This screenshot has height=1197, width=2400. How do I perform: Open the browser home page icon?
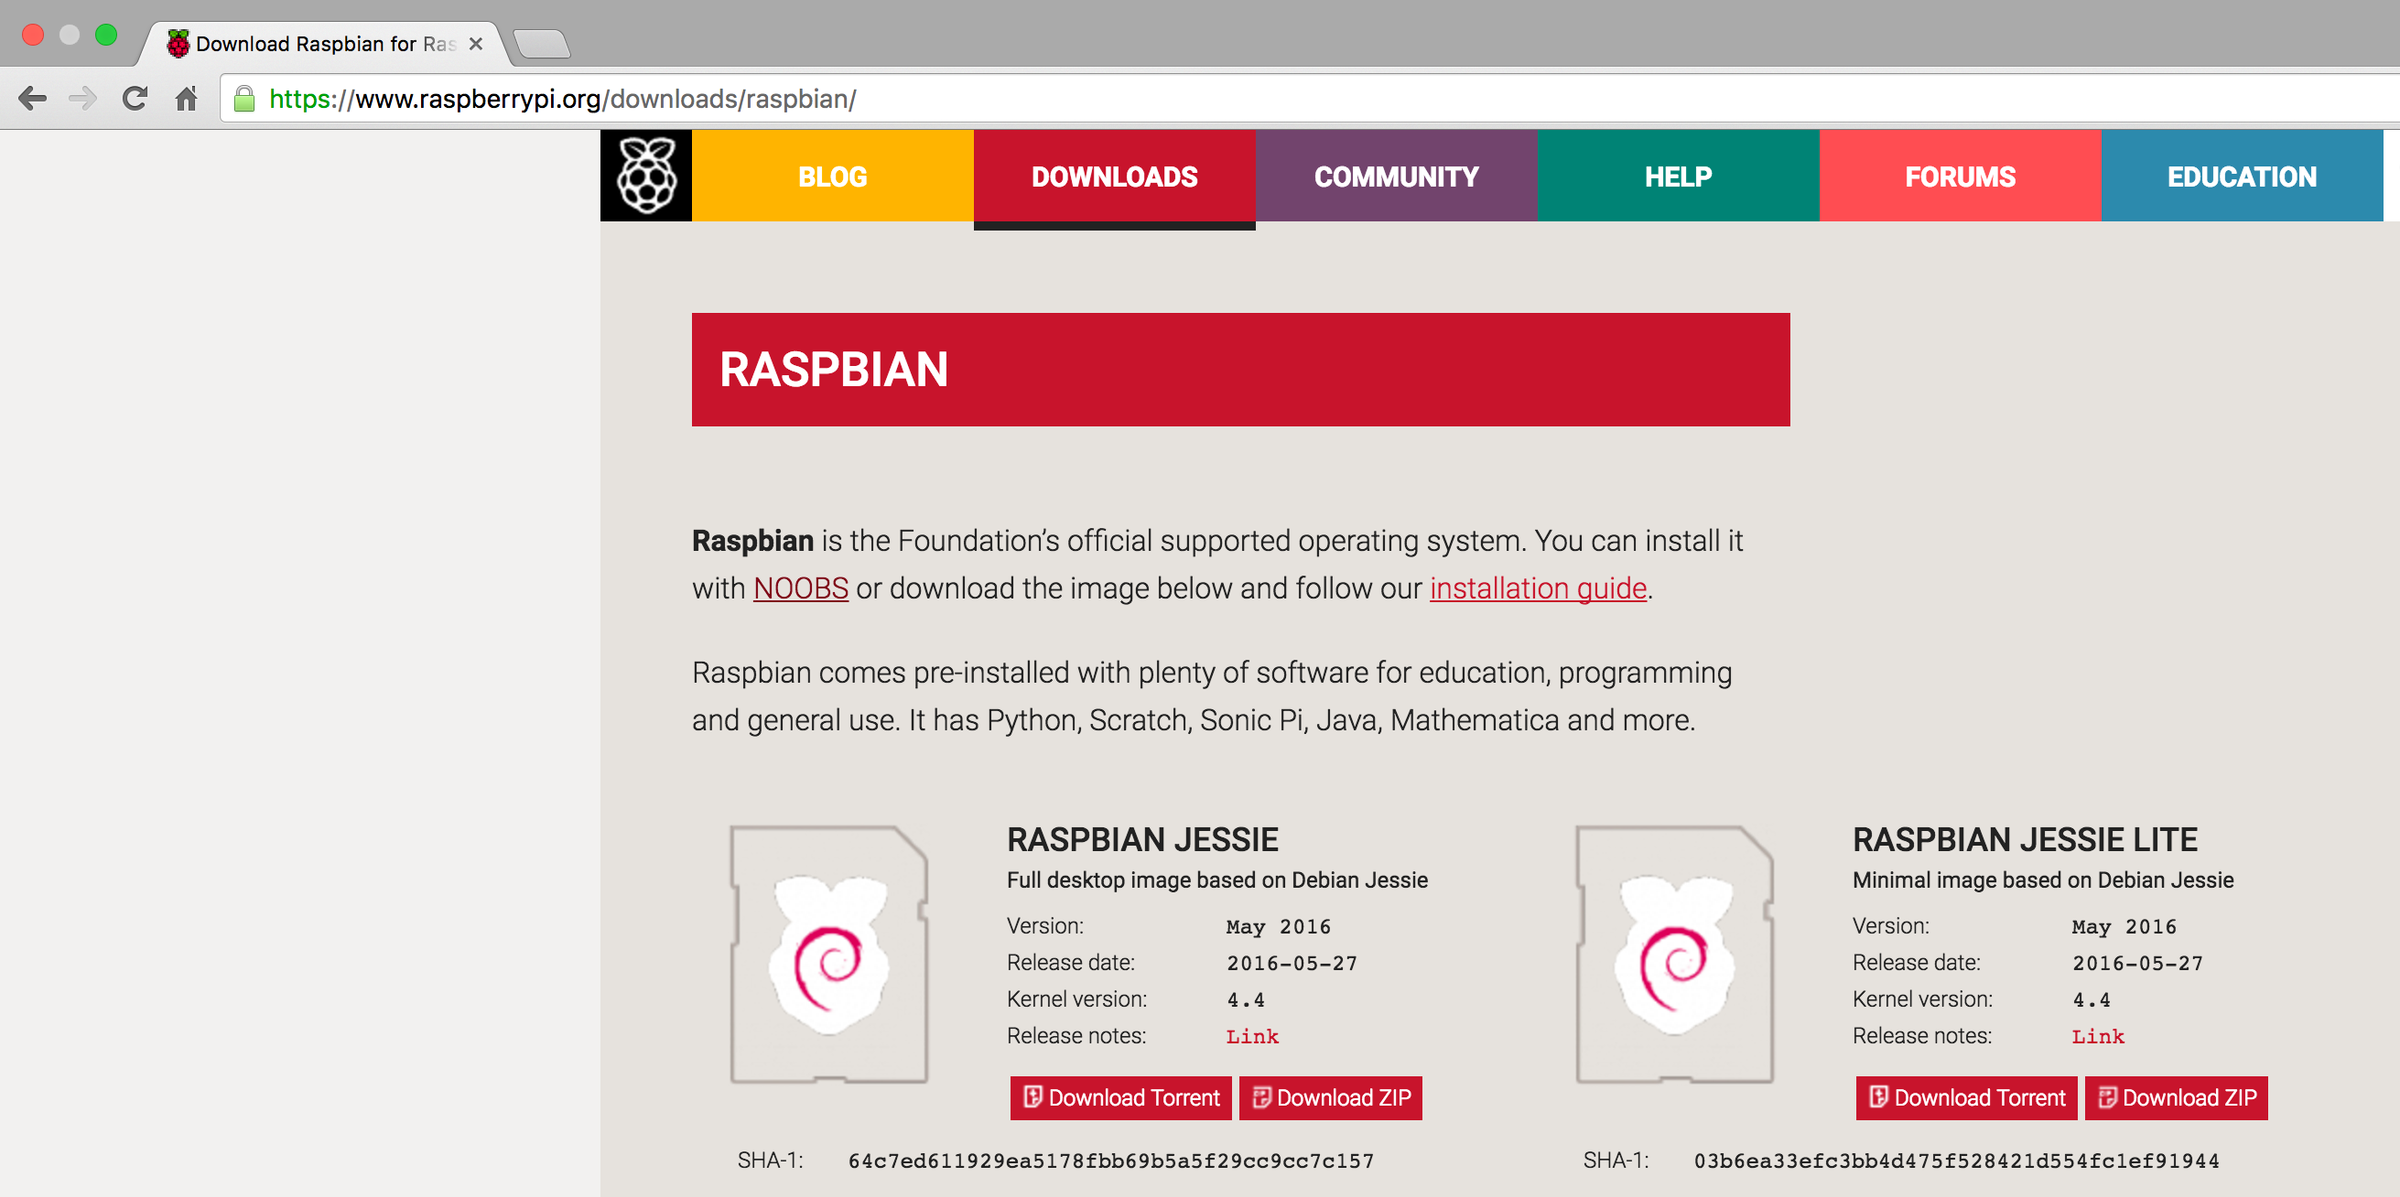(186, 98)
